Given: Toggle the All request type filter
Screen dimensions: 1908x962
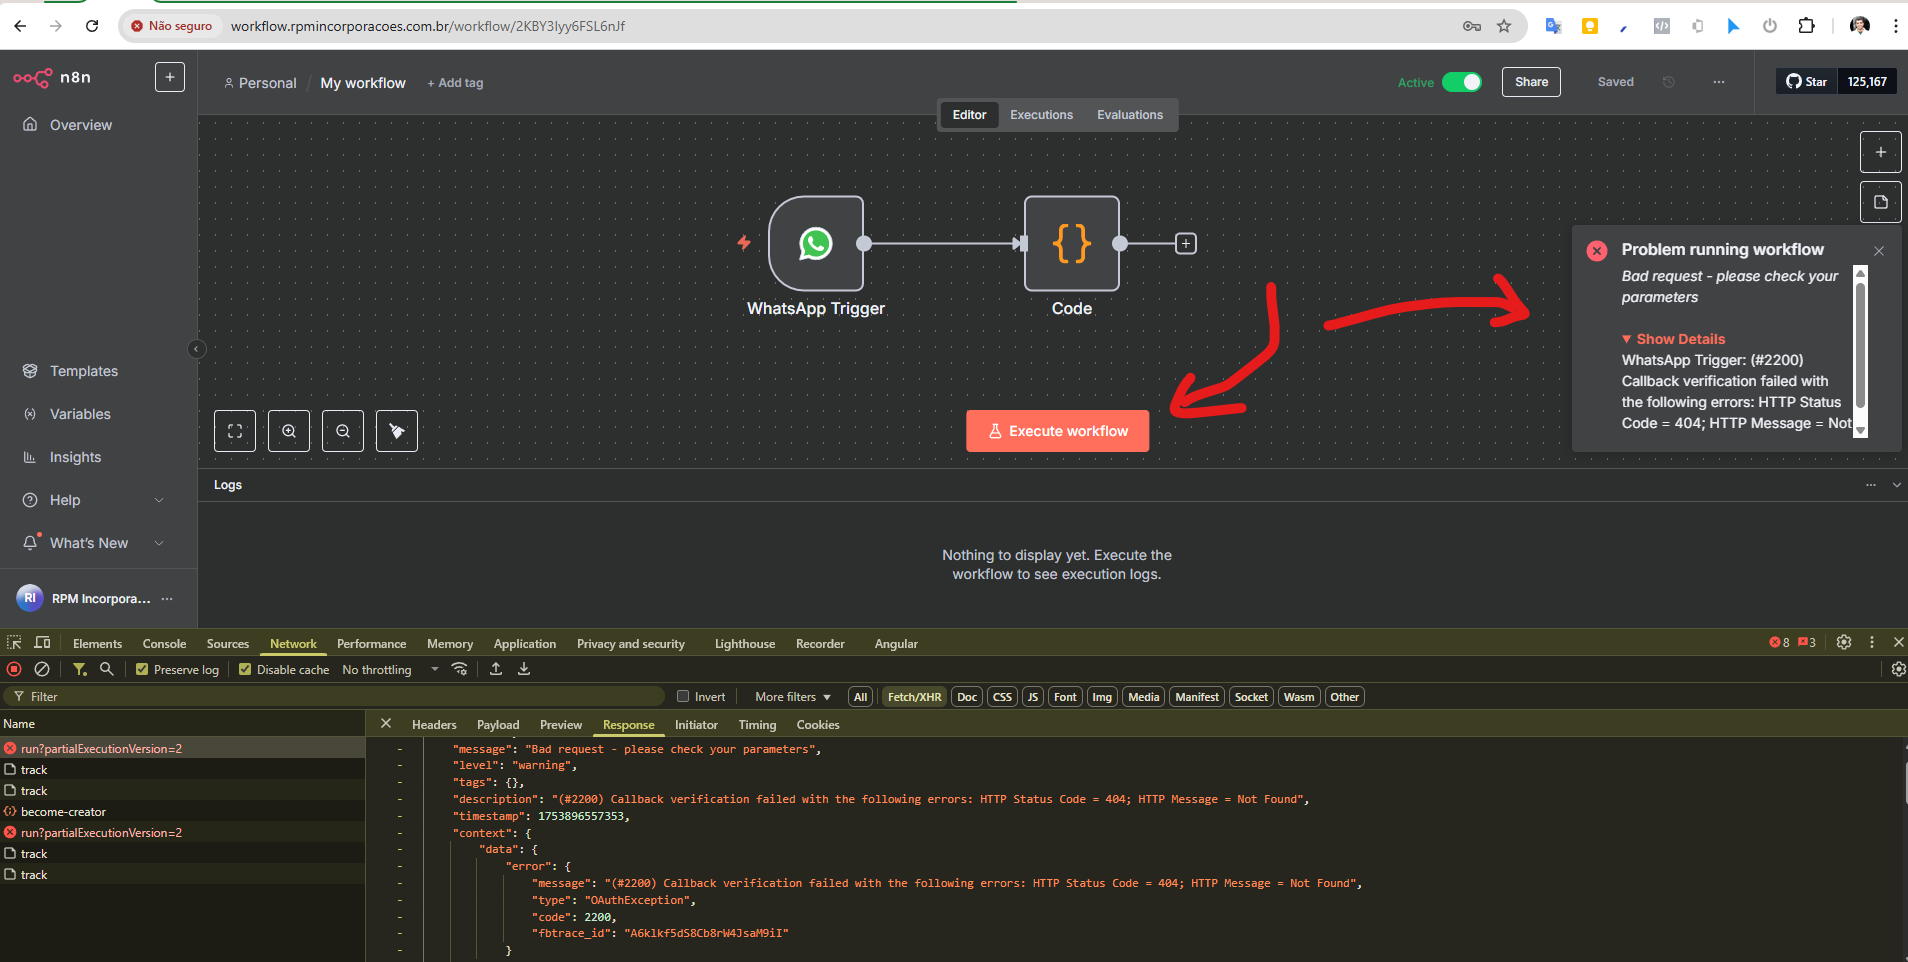Looking at the screenshot, I should 860,697.
